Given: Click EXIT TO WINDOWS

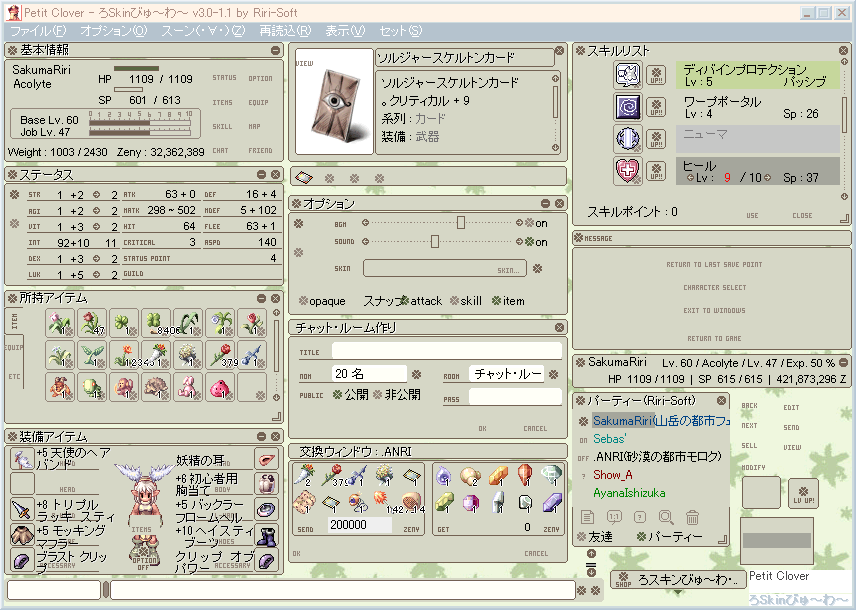Looking at the screenshot, I should point(714,310).
